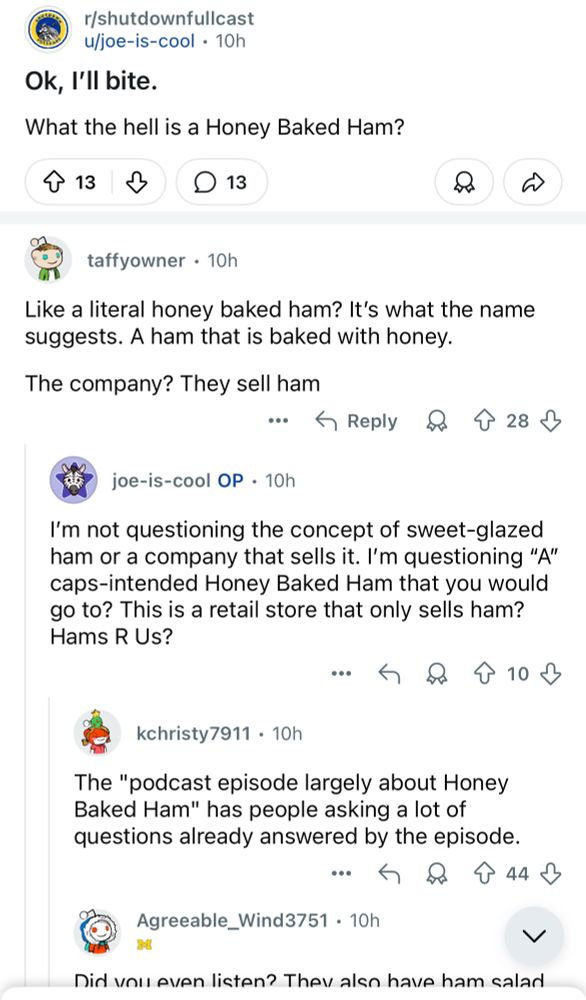Select the reply arrow on joe-is-cool's comment
Viewport: 586px width, 1000px height.
pos(392,674)
